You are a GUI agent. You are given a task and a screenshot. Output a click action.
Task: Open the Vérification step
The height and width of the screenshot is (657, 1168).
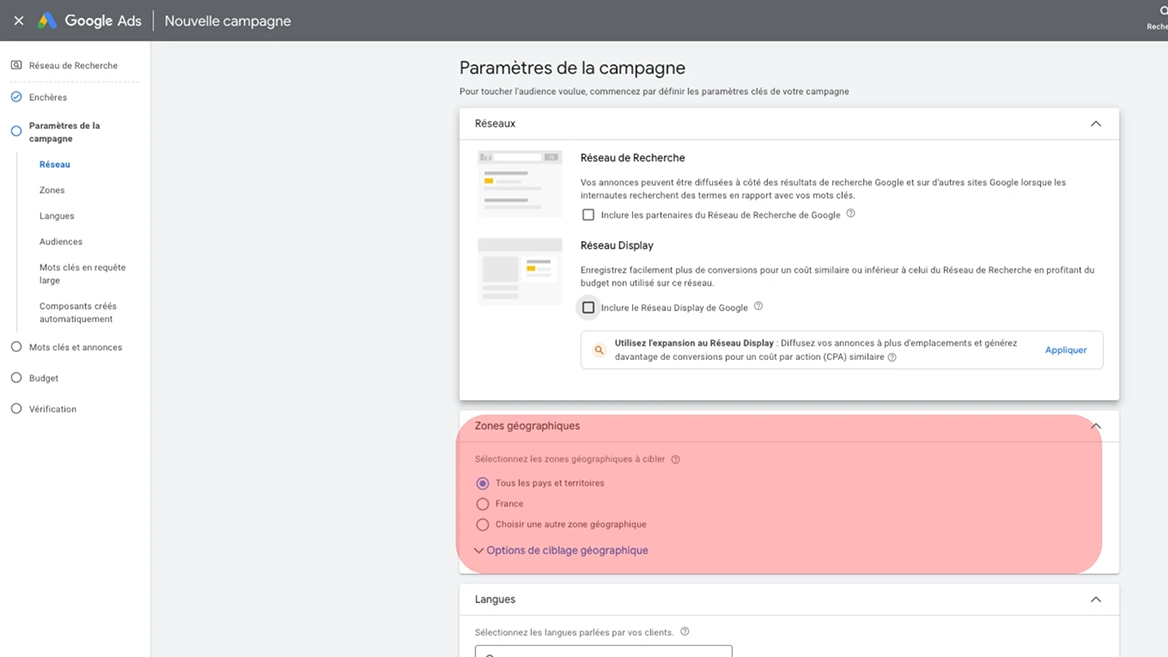pyautogui.click(x=52, y=409)
